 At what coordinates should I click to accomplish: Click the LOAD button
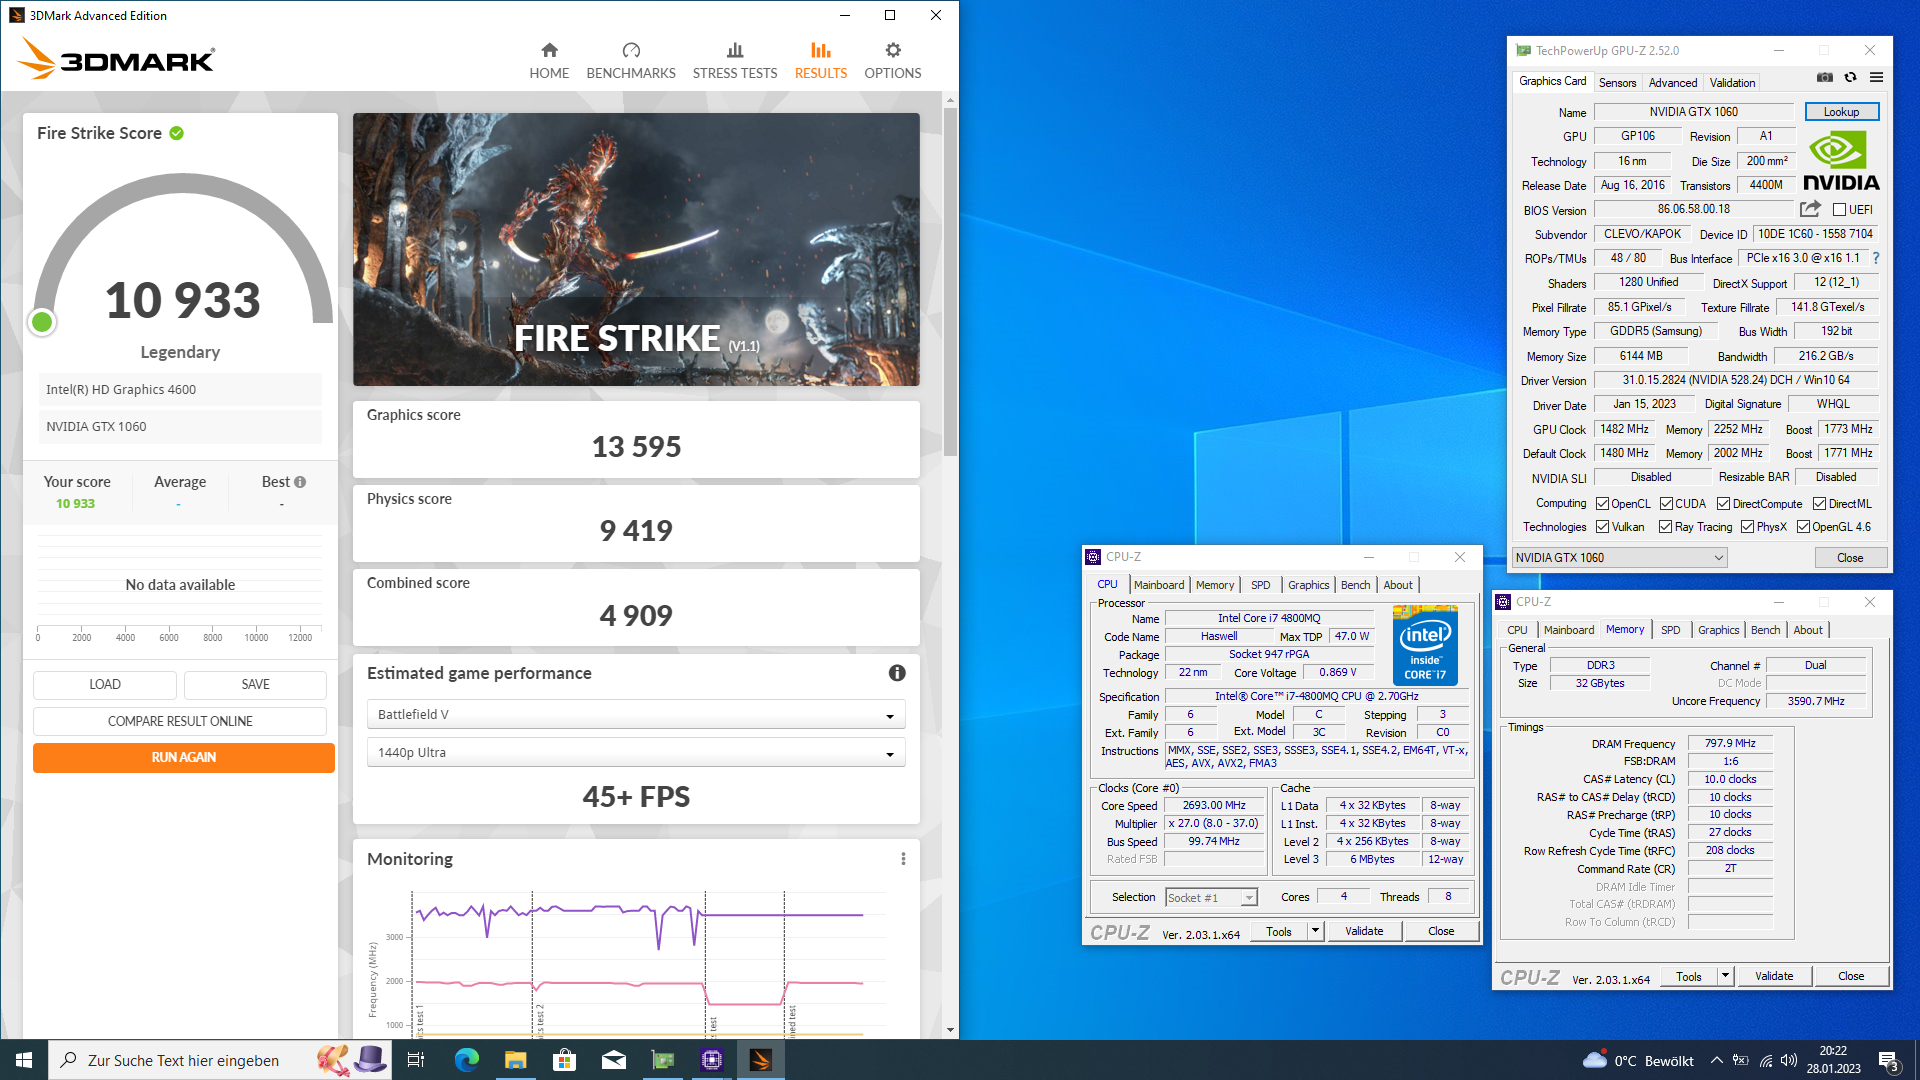click(x=105, y=684)
